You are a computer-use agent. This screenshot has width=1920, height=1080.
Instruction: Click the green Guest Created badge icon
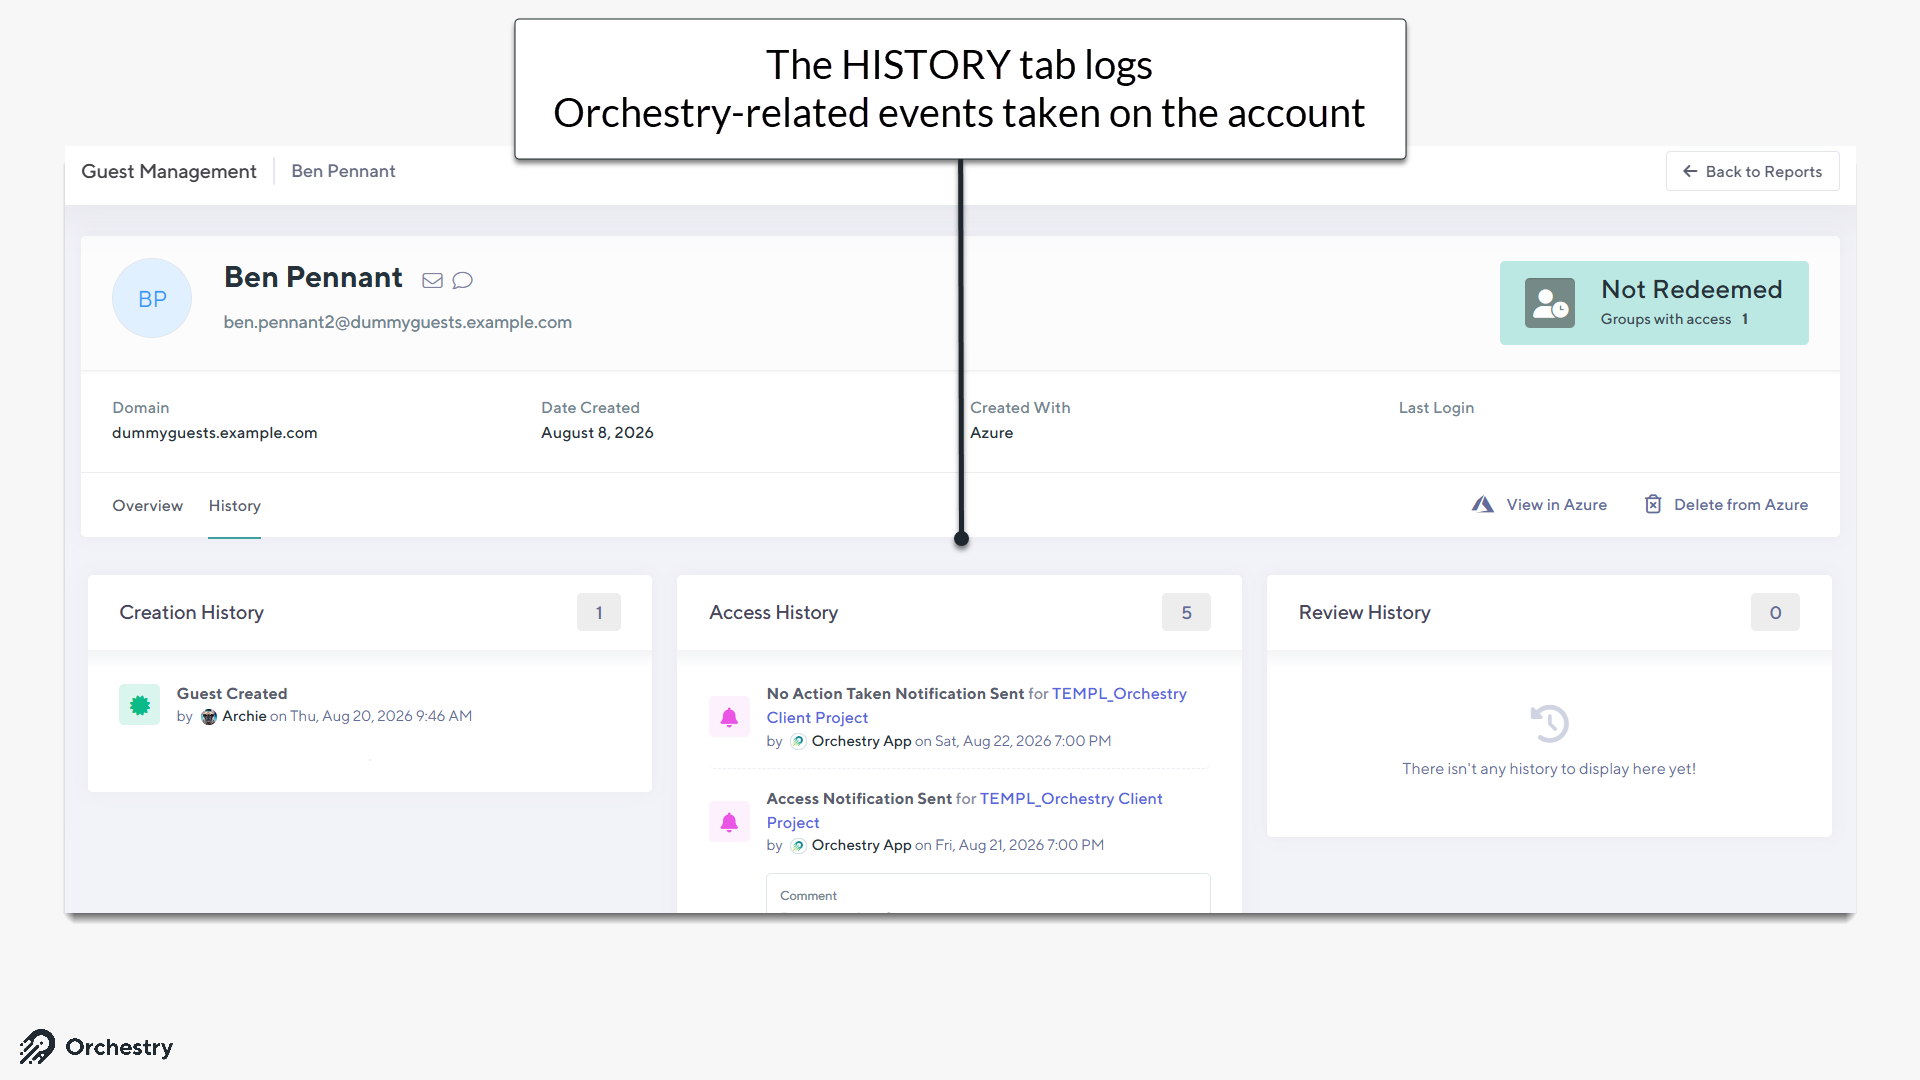140,705
